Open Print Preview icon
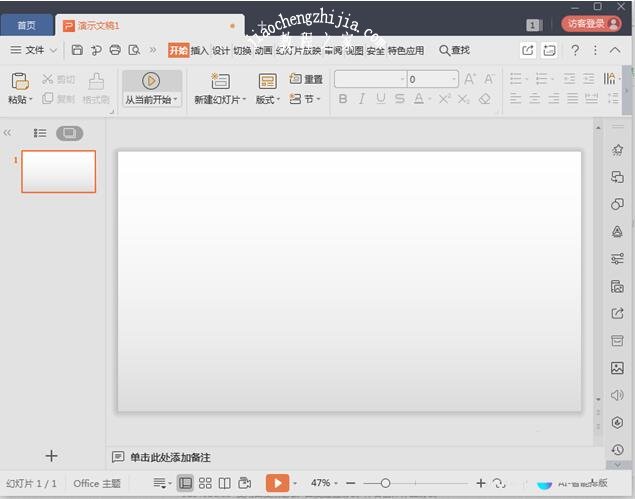 (134, 50)
